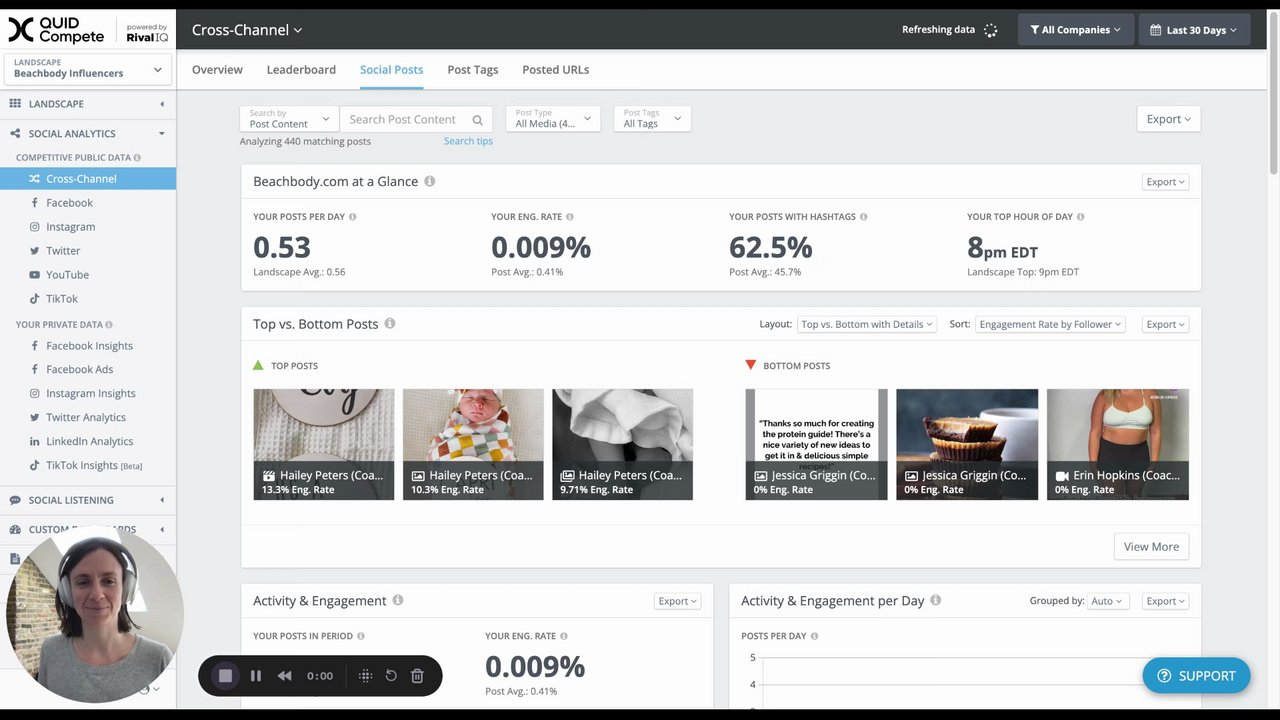Open the Posted URLs tab
This screenshot has width=1280, height=720.
[555, 70]
